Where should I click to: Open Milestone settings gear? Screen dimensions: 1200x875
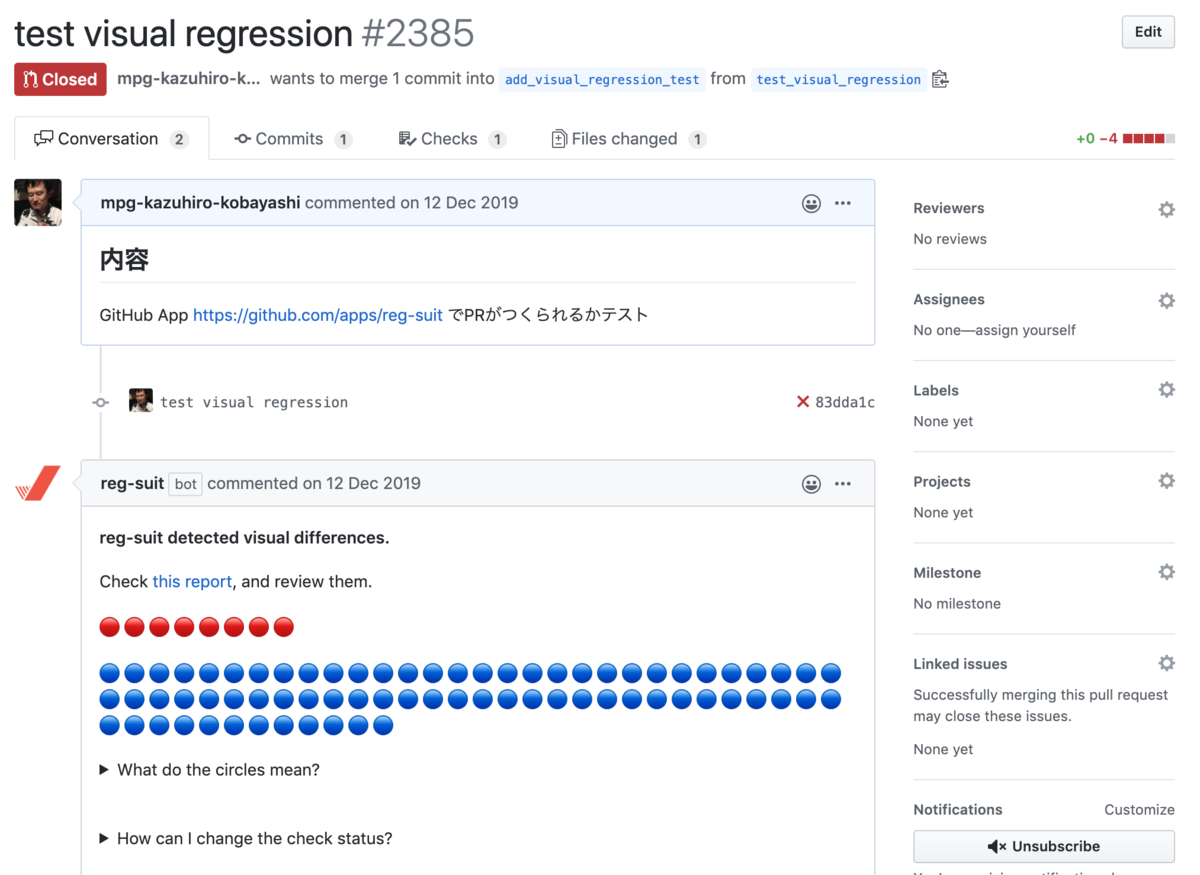click(x=1166, y=572)
